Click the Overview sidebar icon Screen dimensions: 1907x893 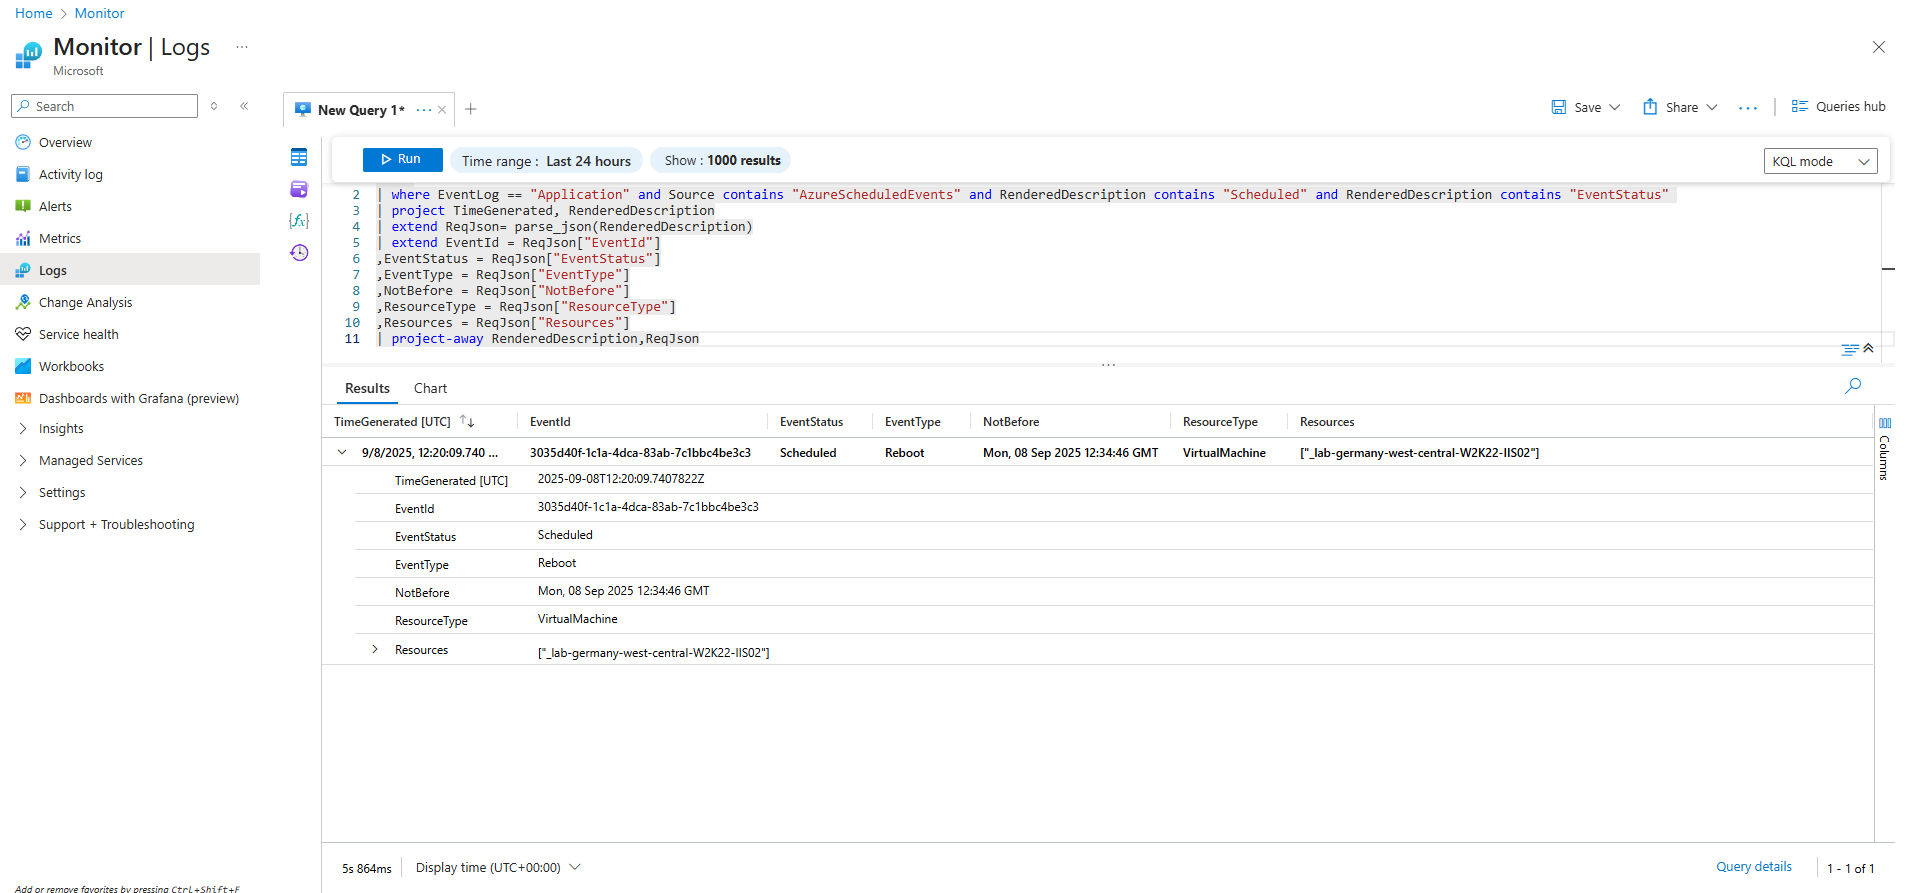[23, 142]
